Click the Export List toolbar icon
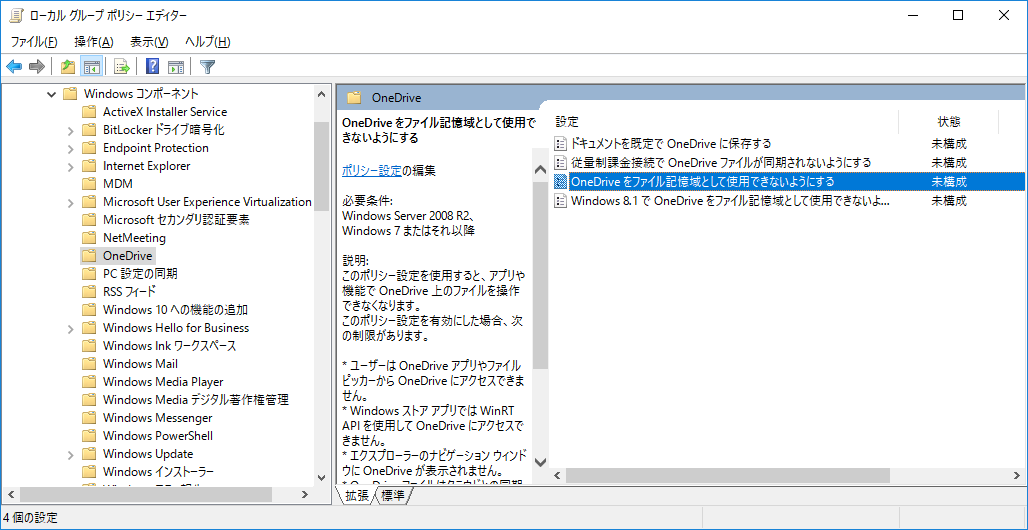Screen dimensions: 1028x530 pyautogui.click(x=121, y=66)
